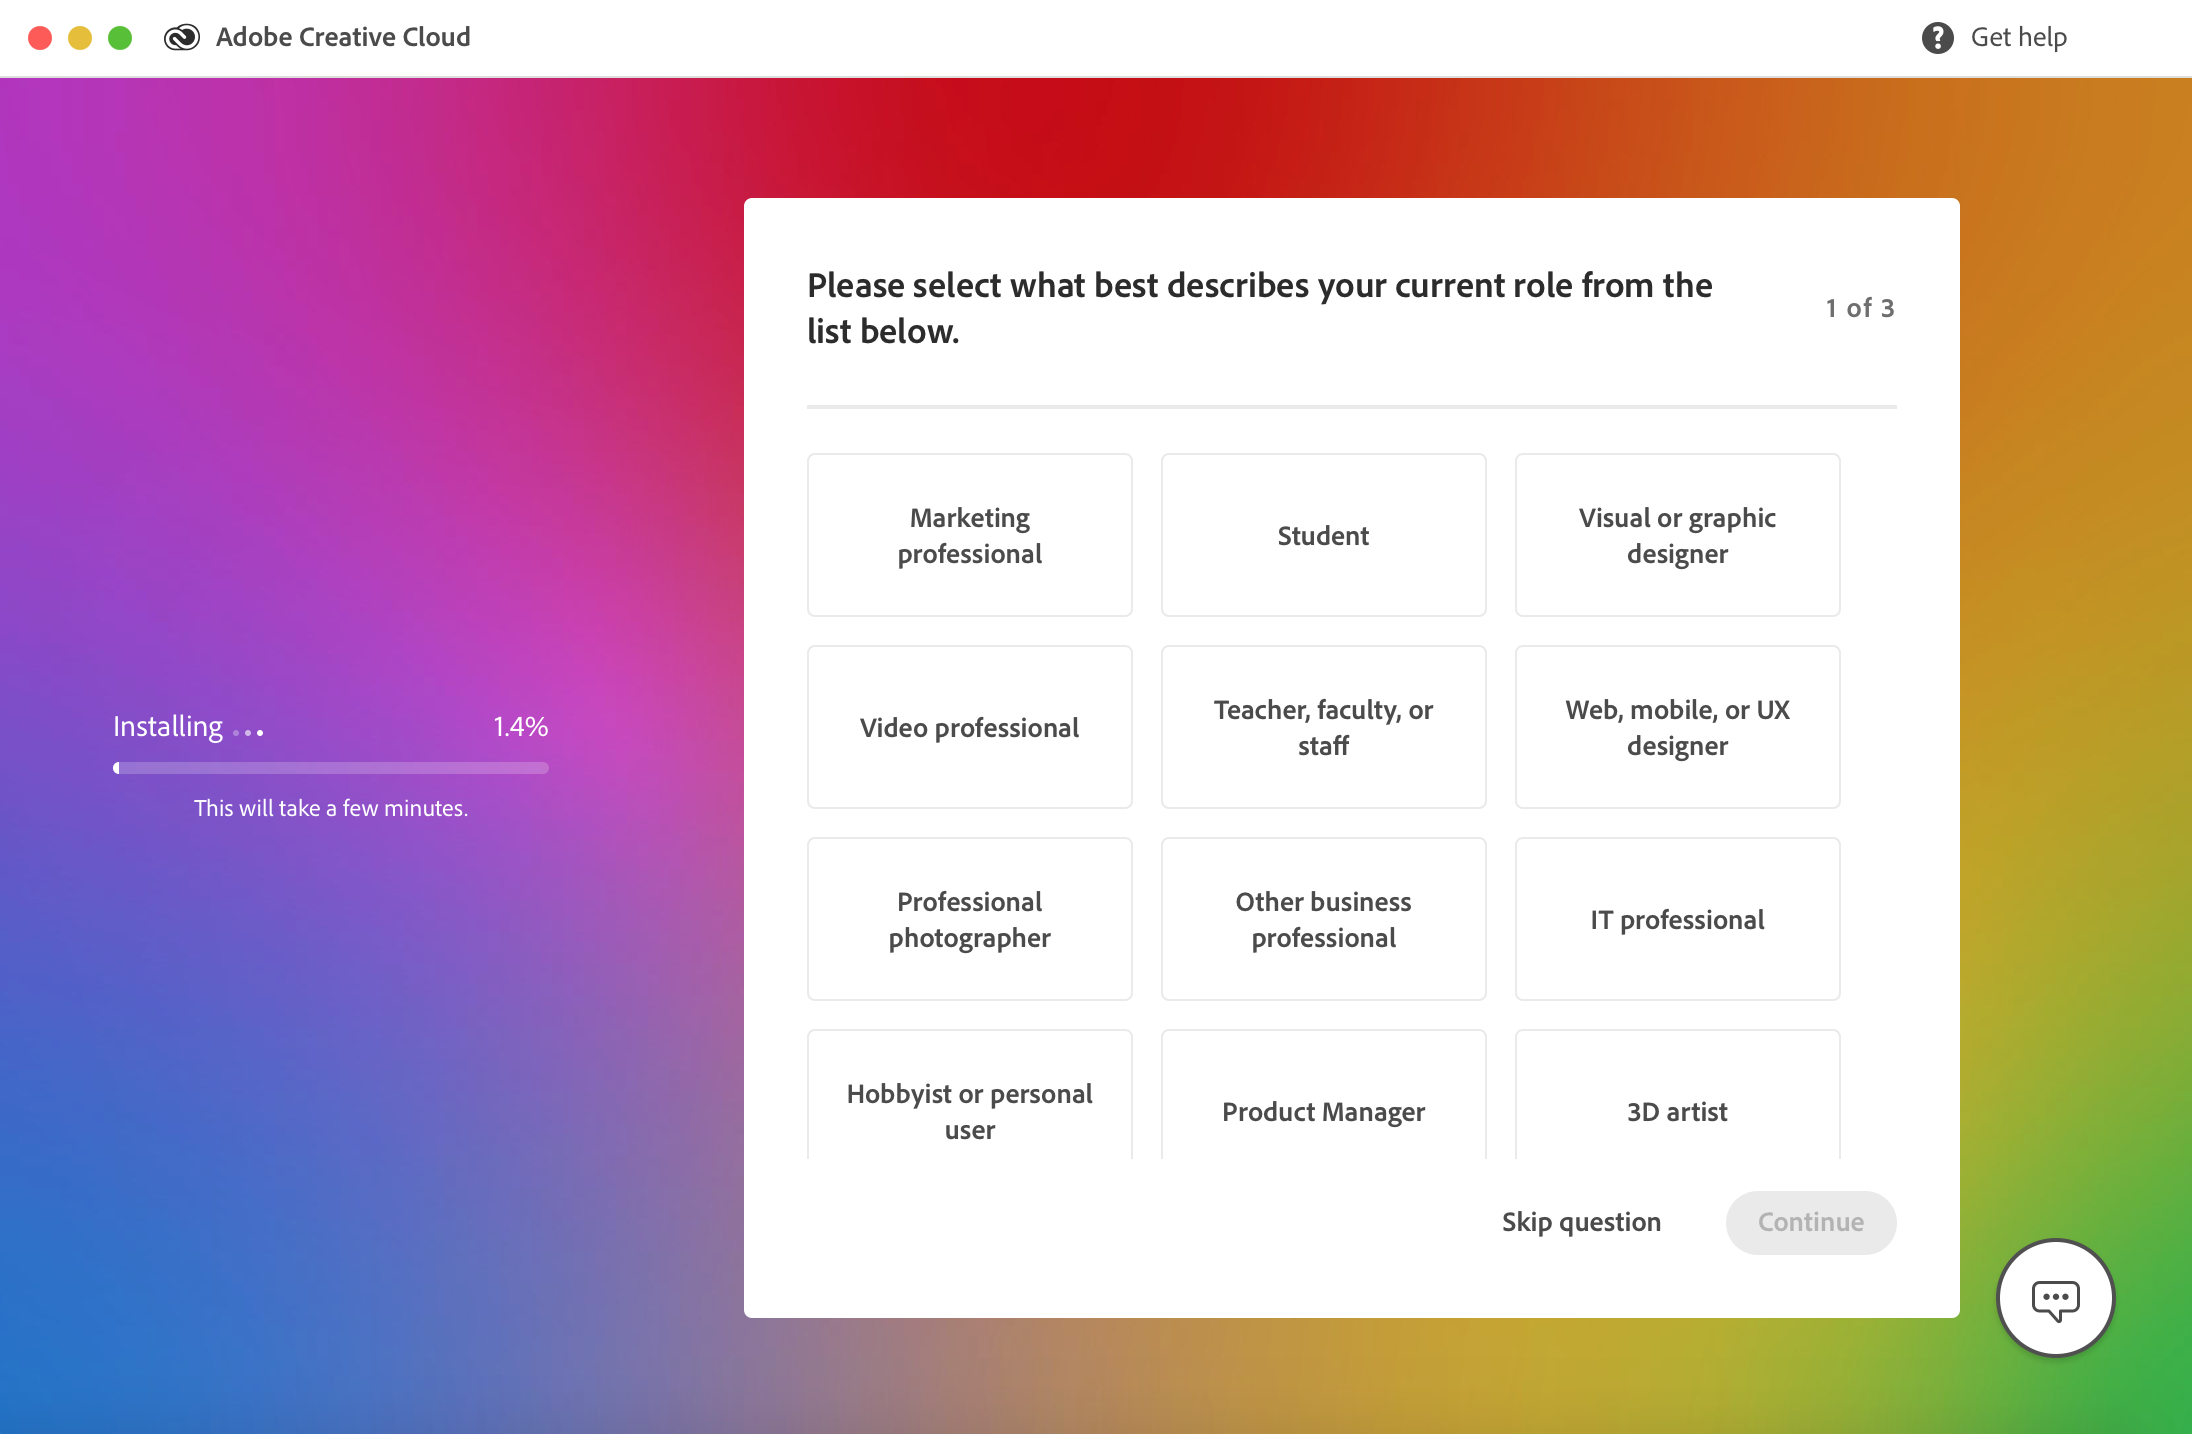The width and height of the screenshot is (2192, 1434).
Task: Click 'This will take a few minutes.' text
Action: [x=331, y=808]
